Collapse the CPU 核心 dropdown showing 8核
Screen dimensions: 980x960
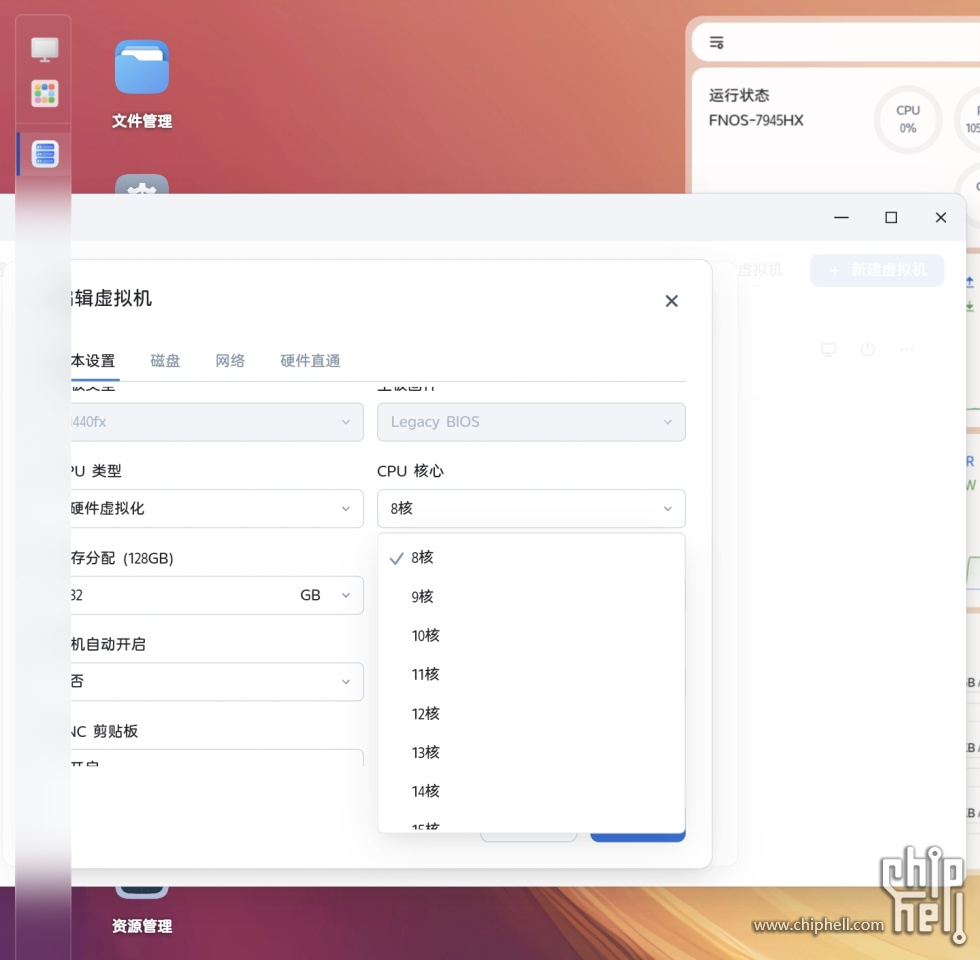point(531,508)
